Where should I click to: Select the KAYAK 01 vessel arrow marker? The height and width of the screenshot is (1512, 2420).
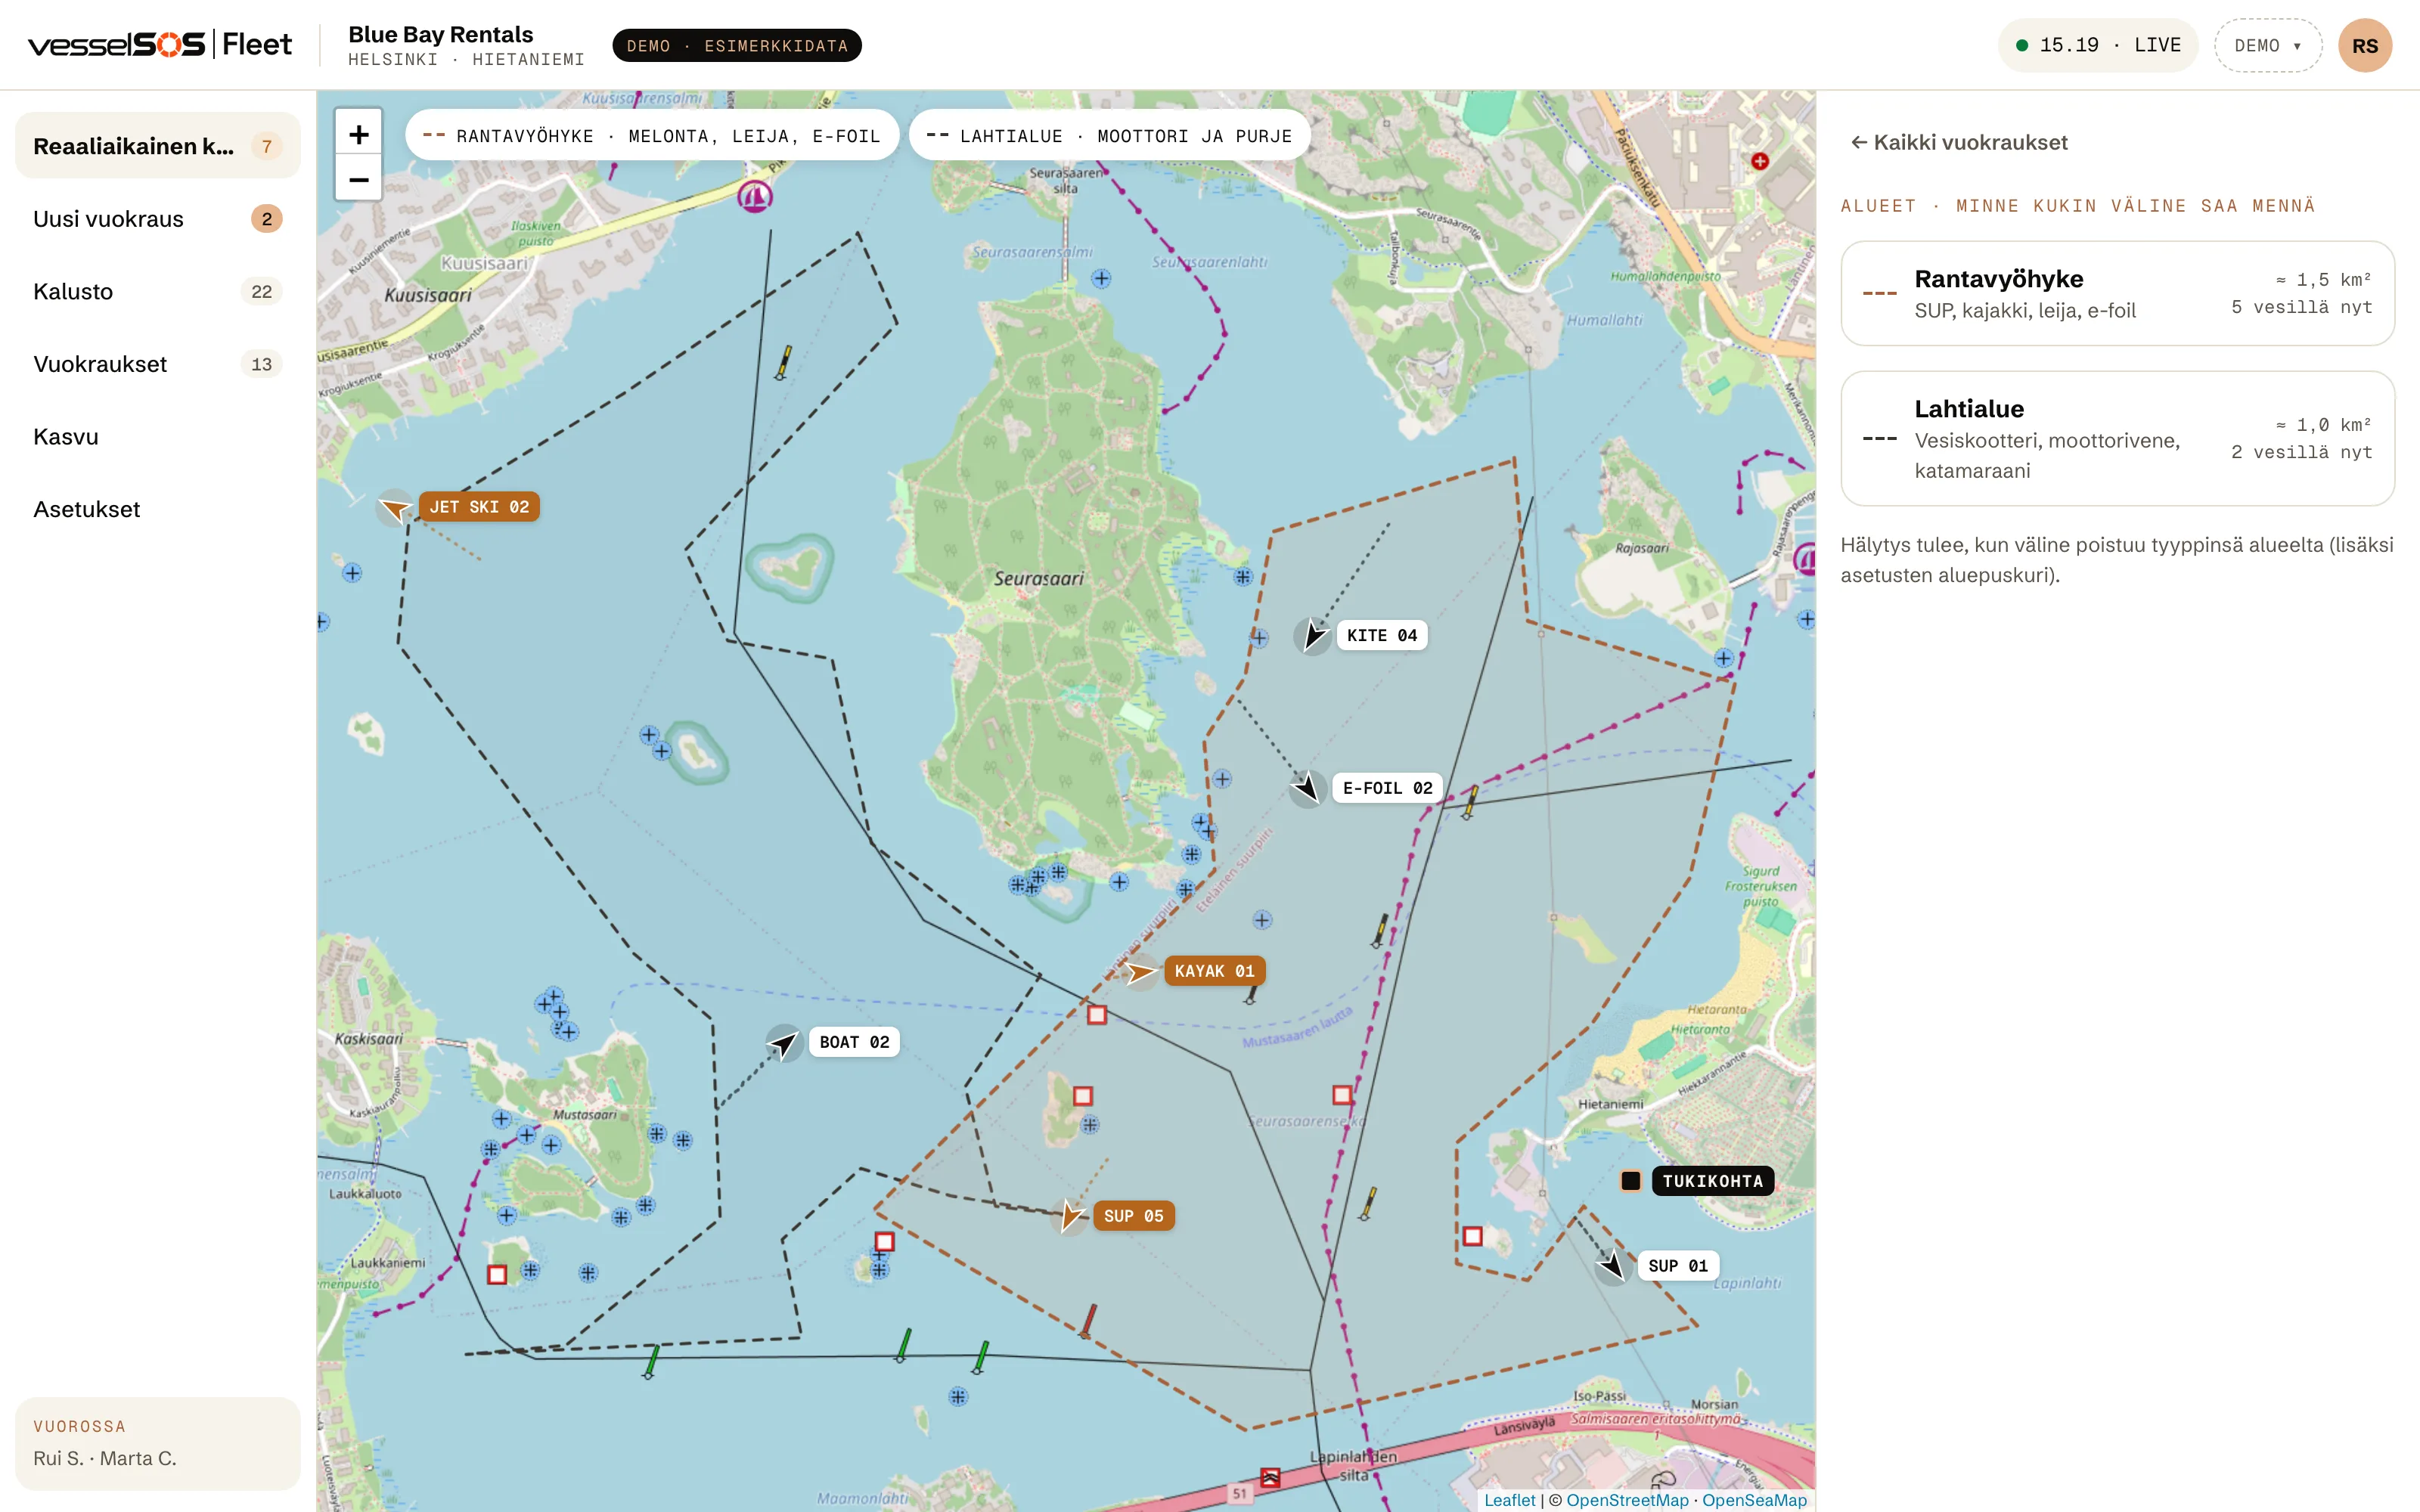(1140, 971)
